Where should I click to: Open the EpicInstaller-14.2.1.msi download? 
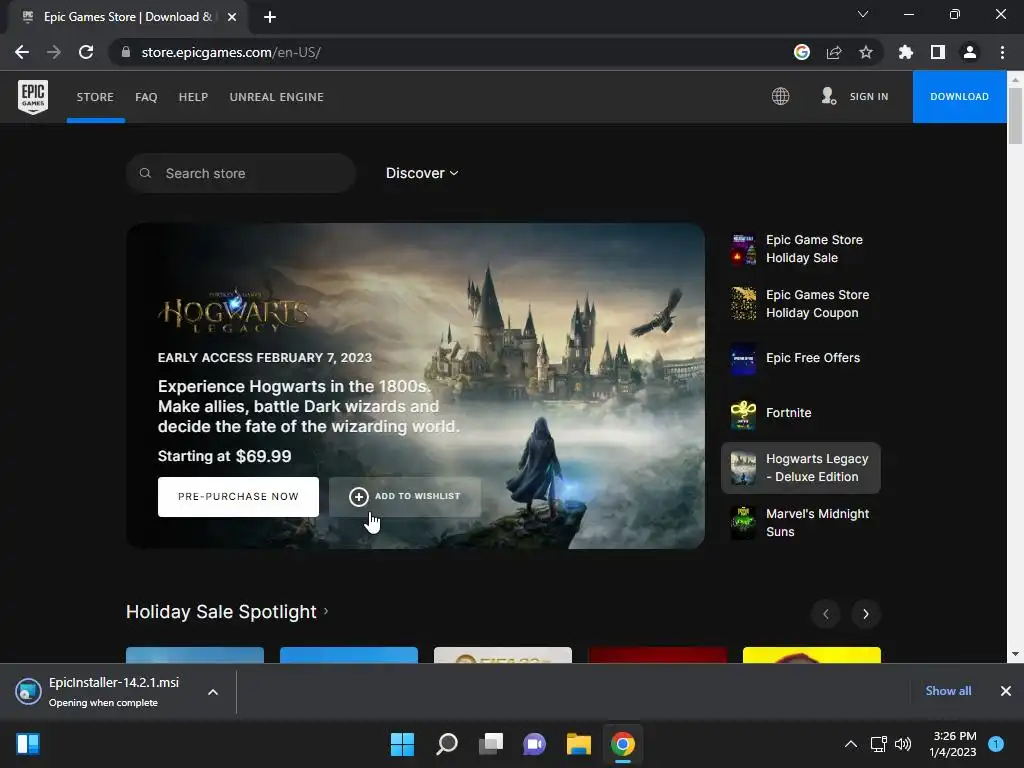pos(114,692)
